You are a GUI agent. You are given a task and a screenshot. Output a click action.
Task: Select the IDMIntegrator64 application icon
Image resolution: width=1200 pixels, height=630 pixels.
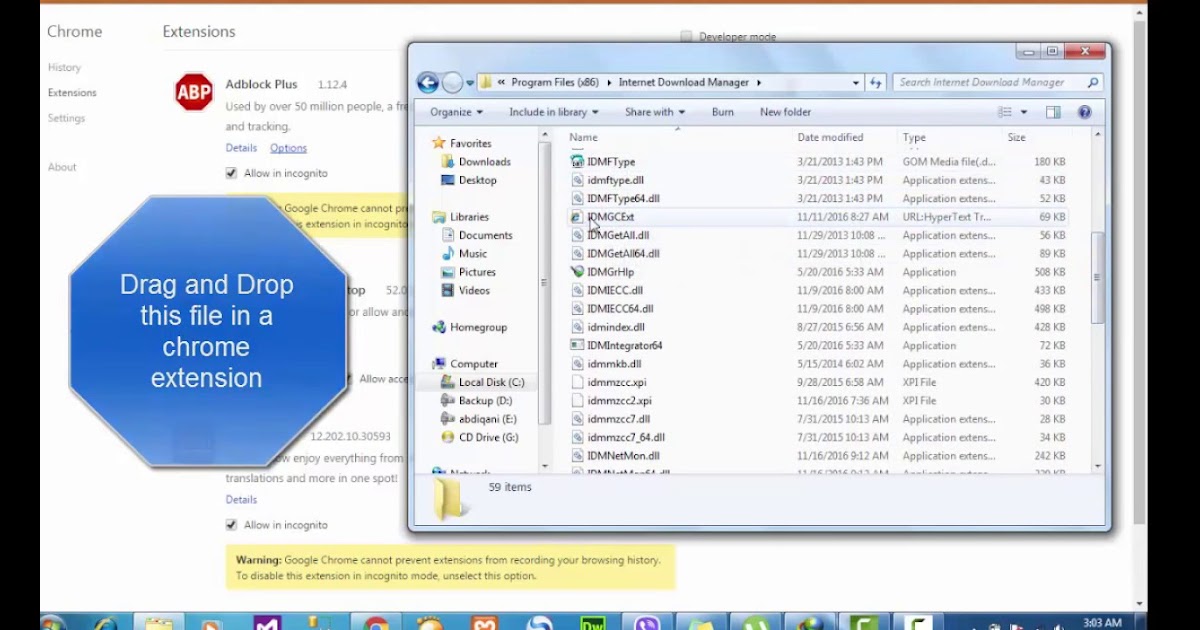(577, 346)
